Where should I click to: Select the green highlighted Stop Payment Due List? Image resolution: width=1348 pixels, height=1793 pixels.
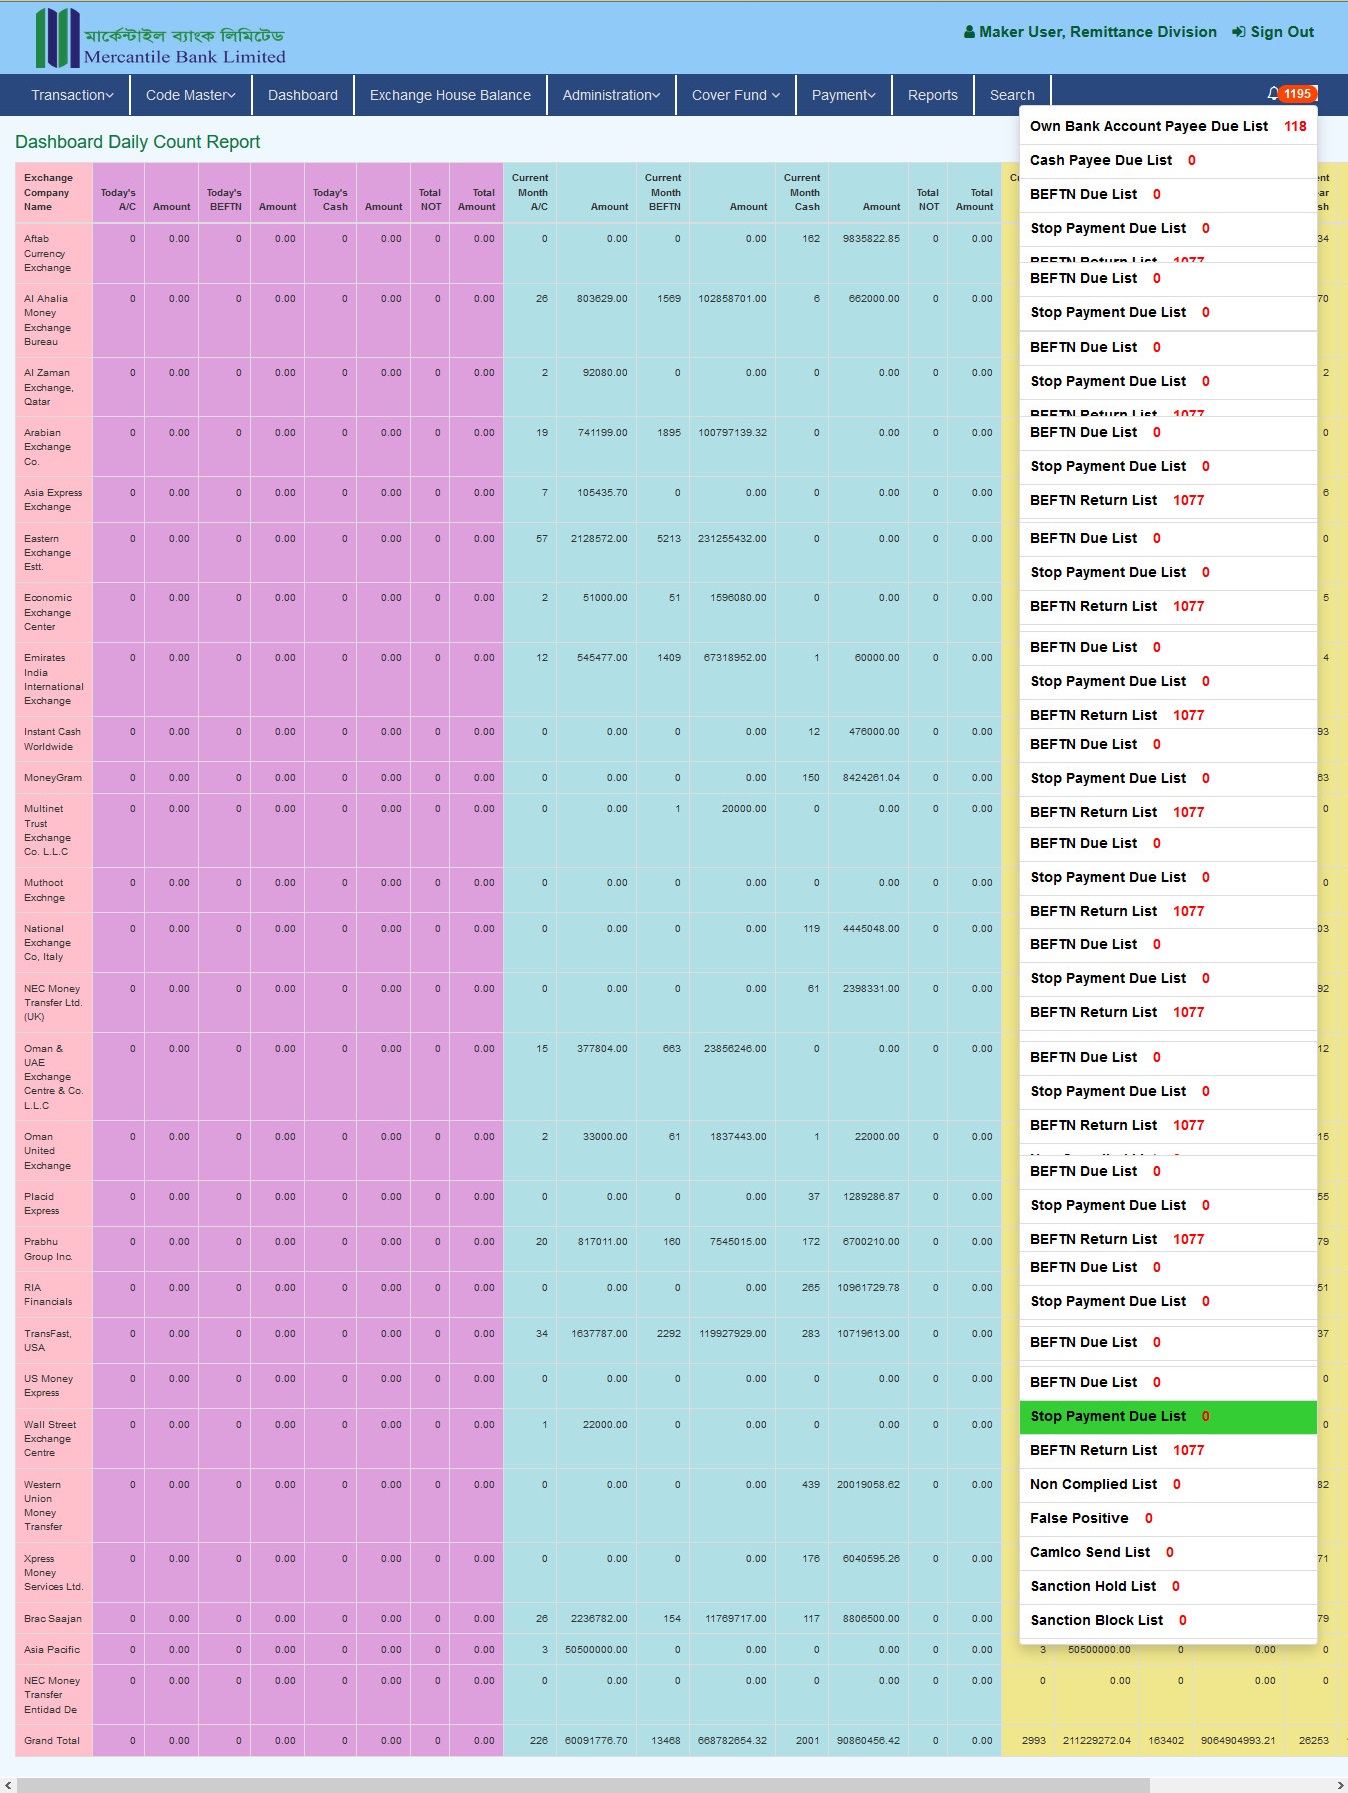click(1168, 1416)
